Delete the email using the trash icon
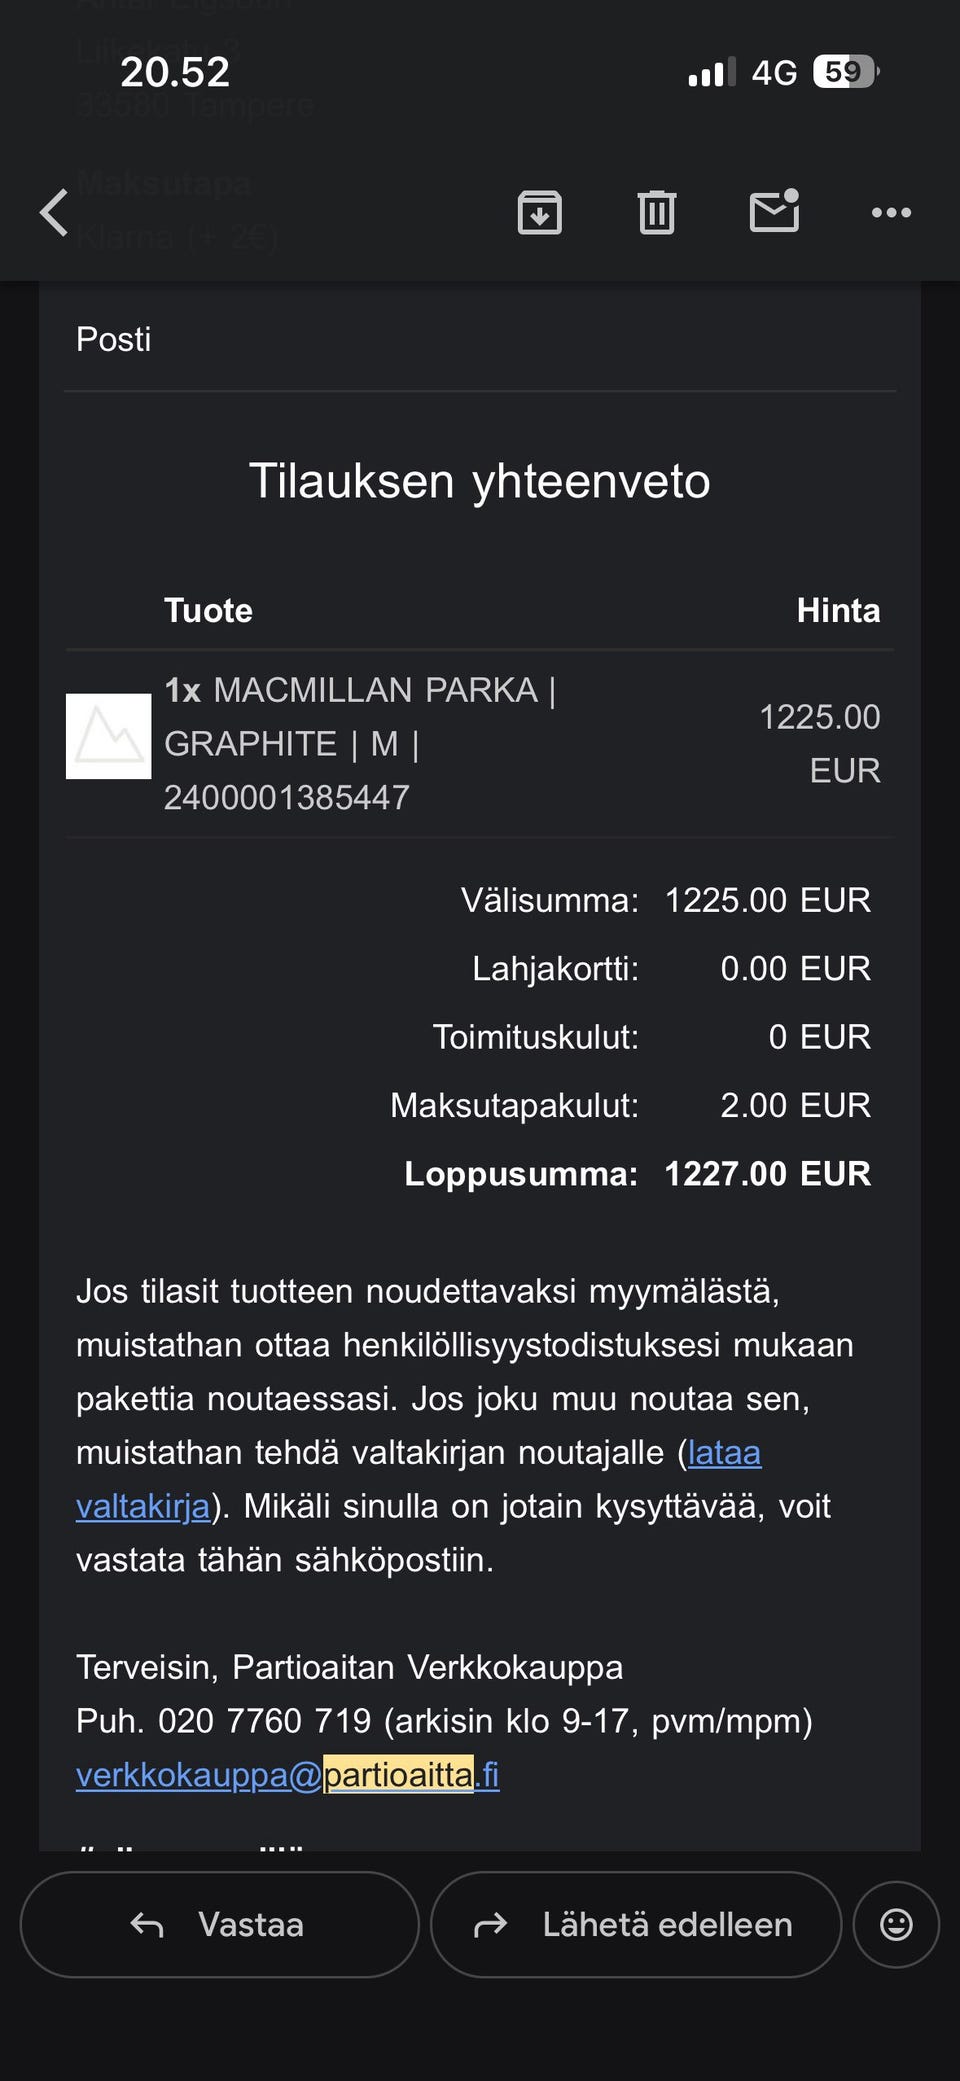 coord(657,212)
